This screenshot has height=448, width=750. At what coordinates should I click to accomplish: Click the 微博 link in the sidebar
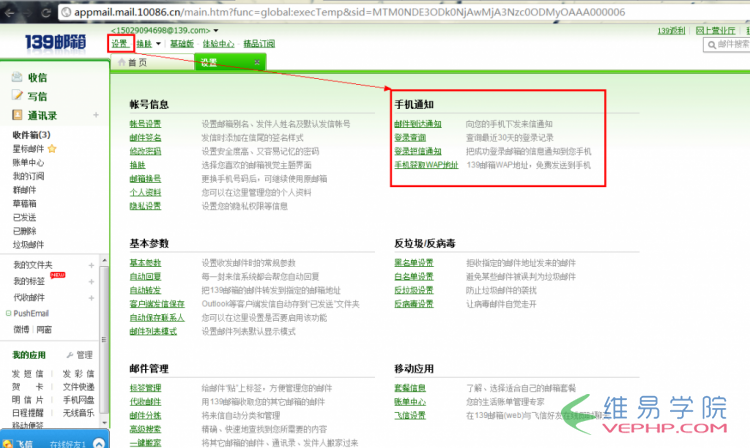(21, 329)
